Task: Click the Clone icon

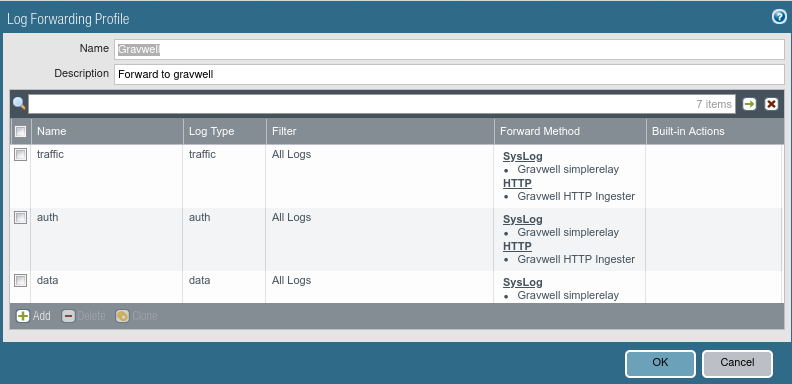Action: click(x=122, y=316)
